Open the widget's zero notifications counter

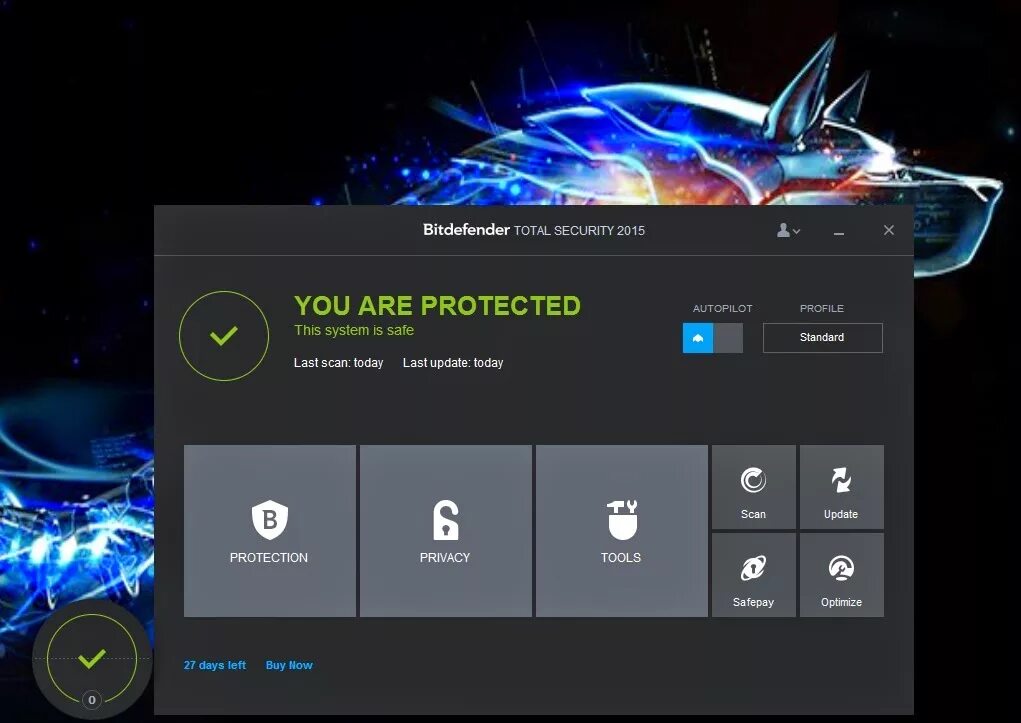[x=92, y=700]
